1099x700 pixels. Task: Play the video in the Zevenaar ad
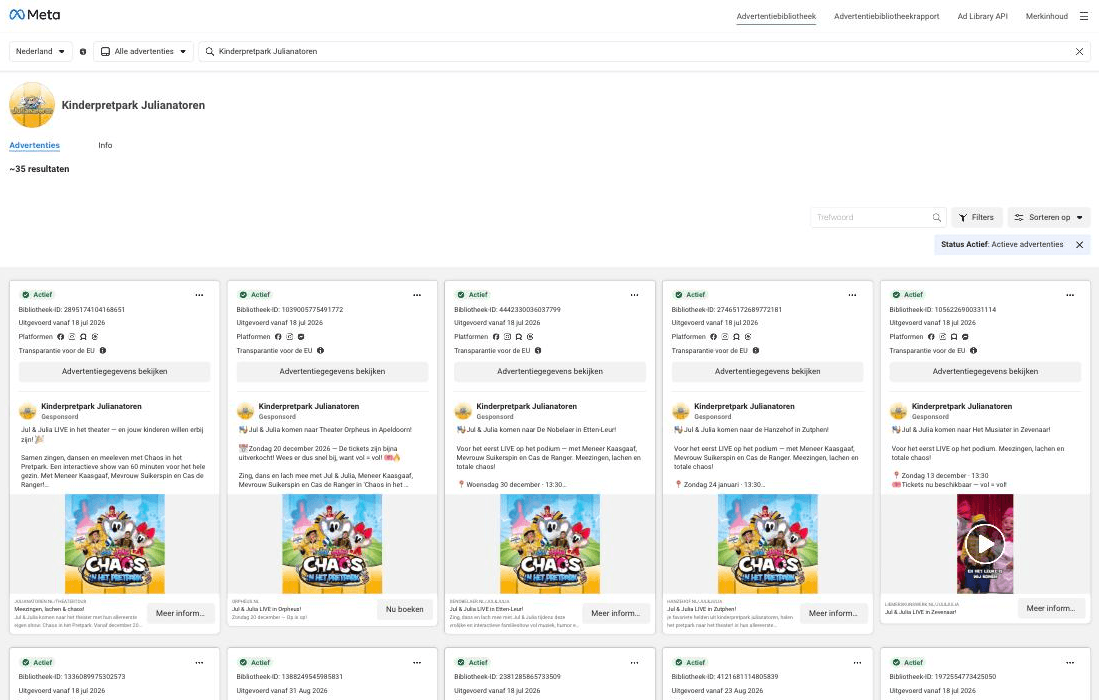pyautogui.click(x=985, y=544)
